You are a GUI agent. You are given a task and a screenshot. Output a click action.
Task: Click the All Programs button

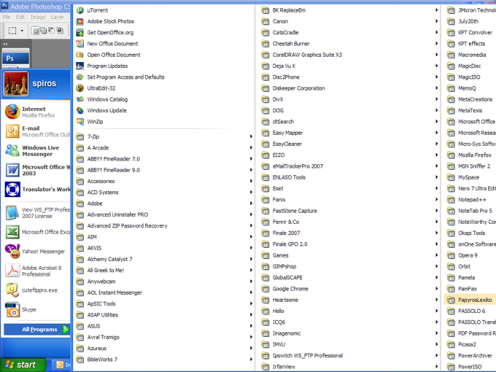[37, 329]
